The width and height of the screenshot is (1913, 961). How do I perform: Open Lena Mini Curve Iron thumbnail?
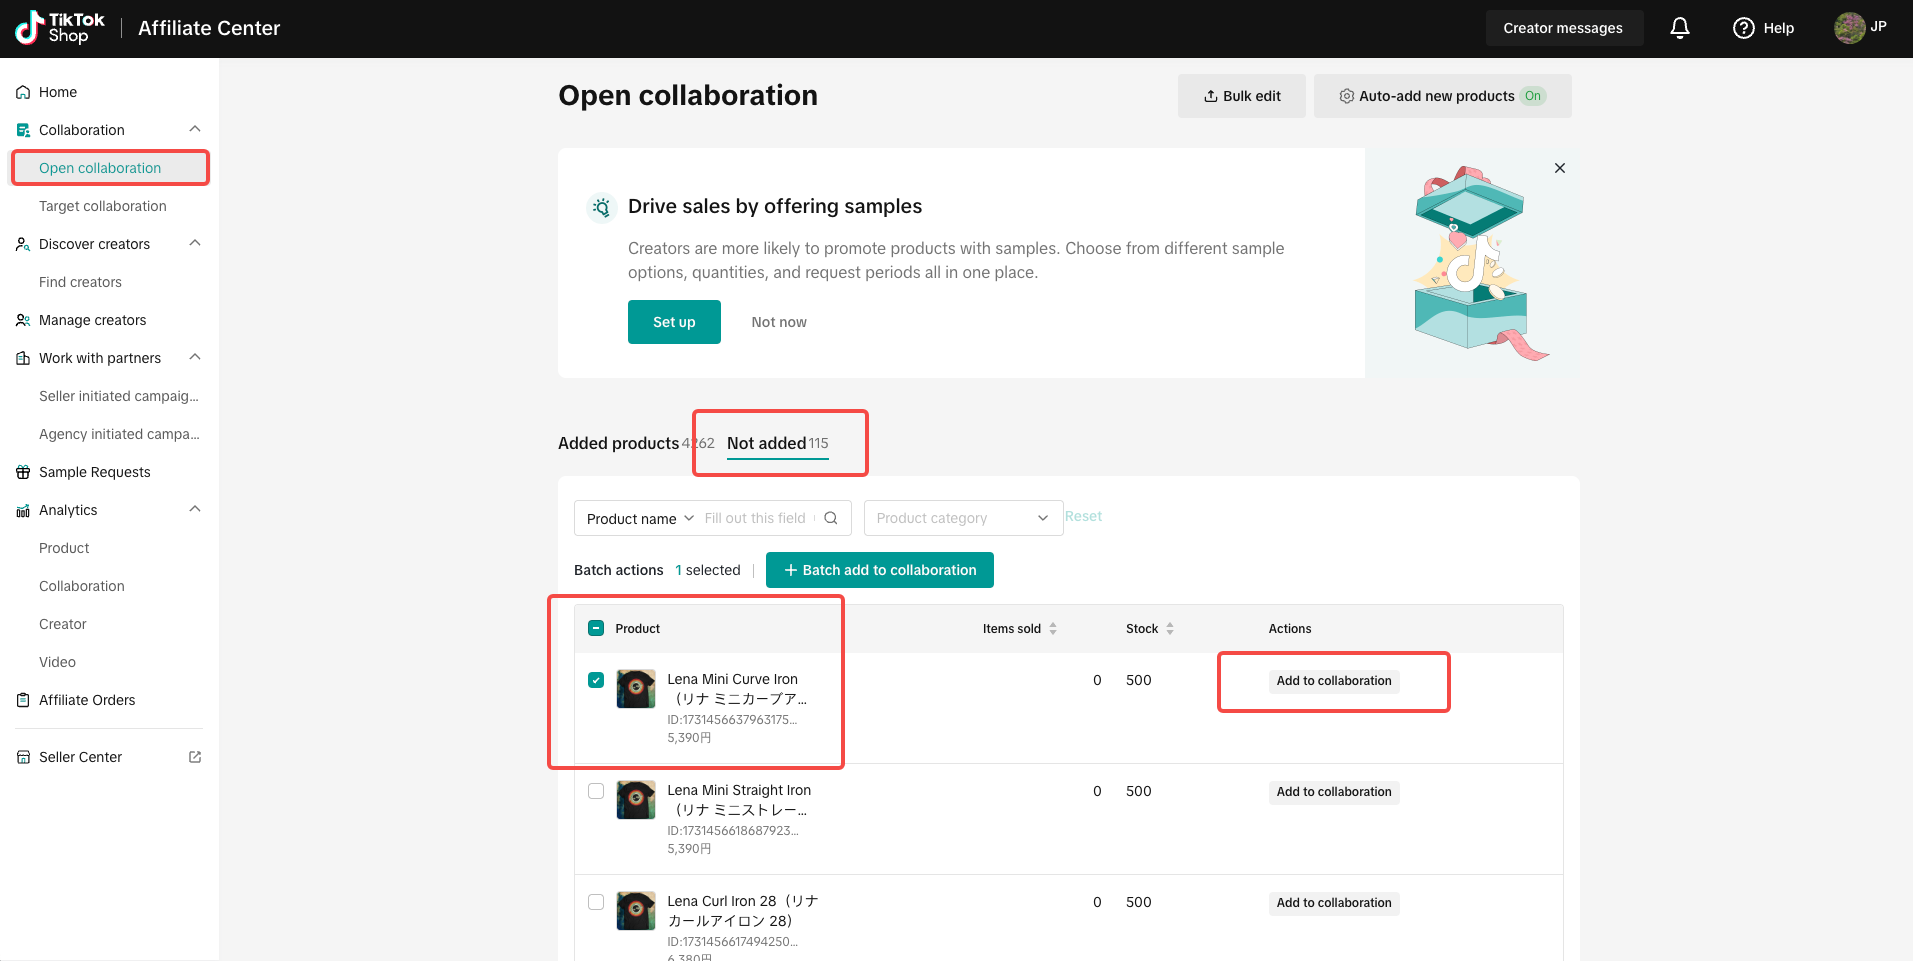point(636,689)
